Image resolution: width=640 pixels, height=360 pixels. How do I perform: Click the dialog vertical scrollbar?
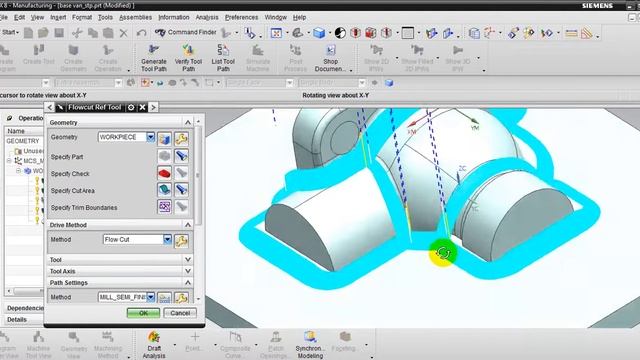198,176
